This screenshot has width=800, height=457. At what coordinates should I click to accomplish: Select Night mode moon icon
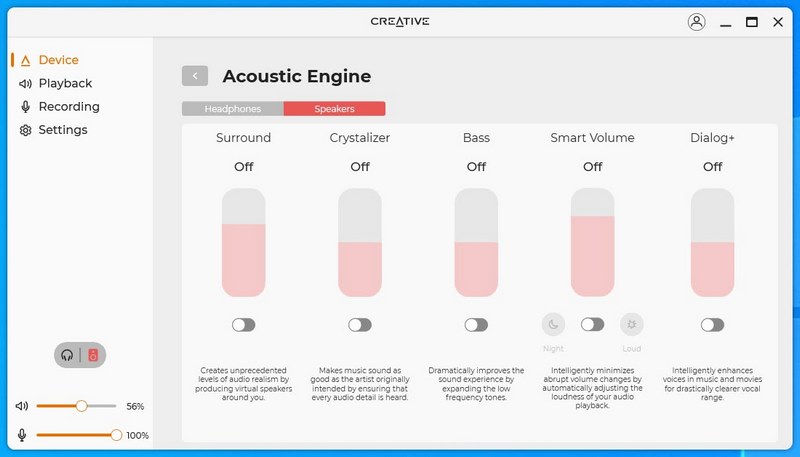[553, 324]
